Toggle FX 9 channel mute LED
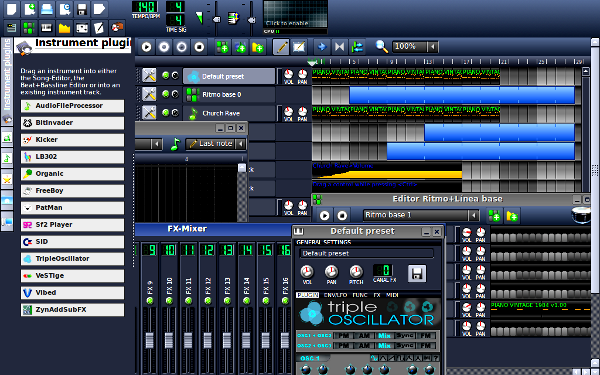The height and width of the screenshot is (375, 600). point(150,301)
